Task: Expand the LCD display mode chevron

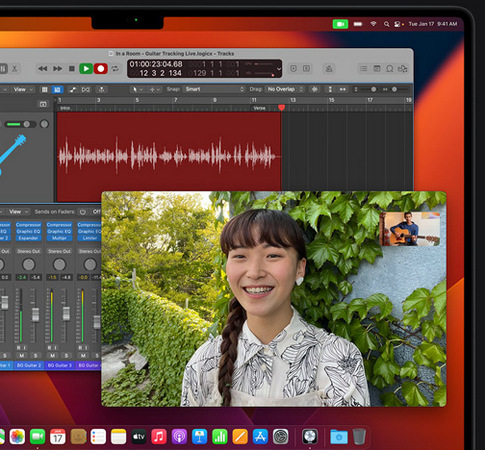Action: [279, 69]
